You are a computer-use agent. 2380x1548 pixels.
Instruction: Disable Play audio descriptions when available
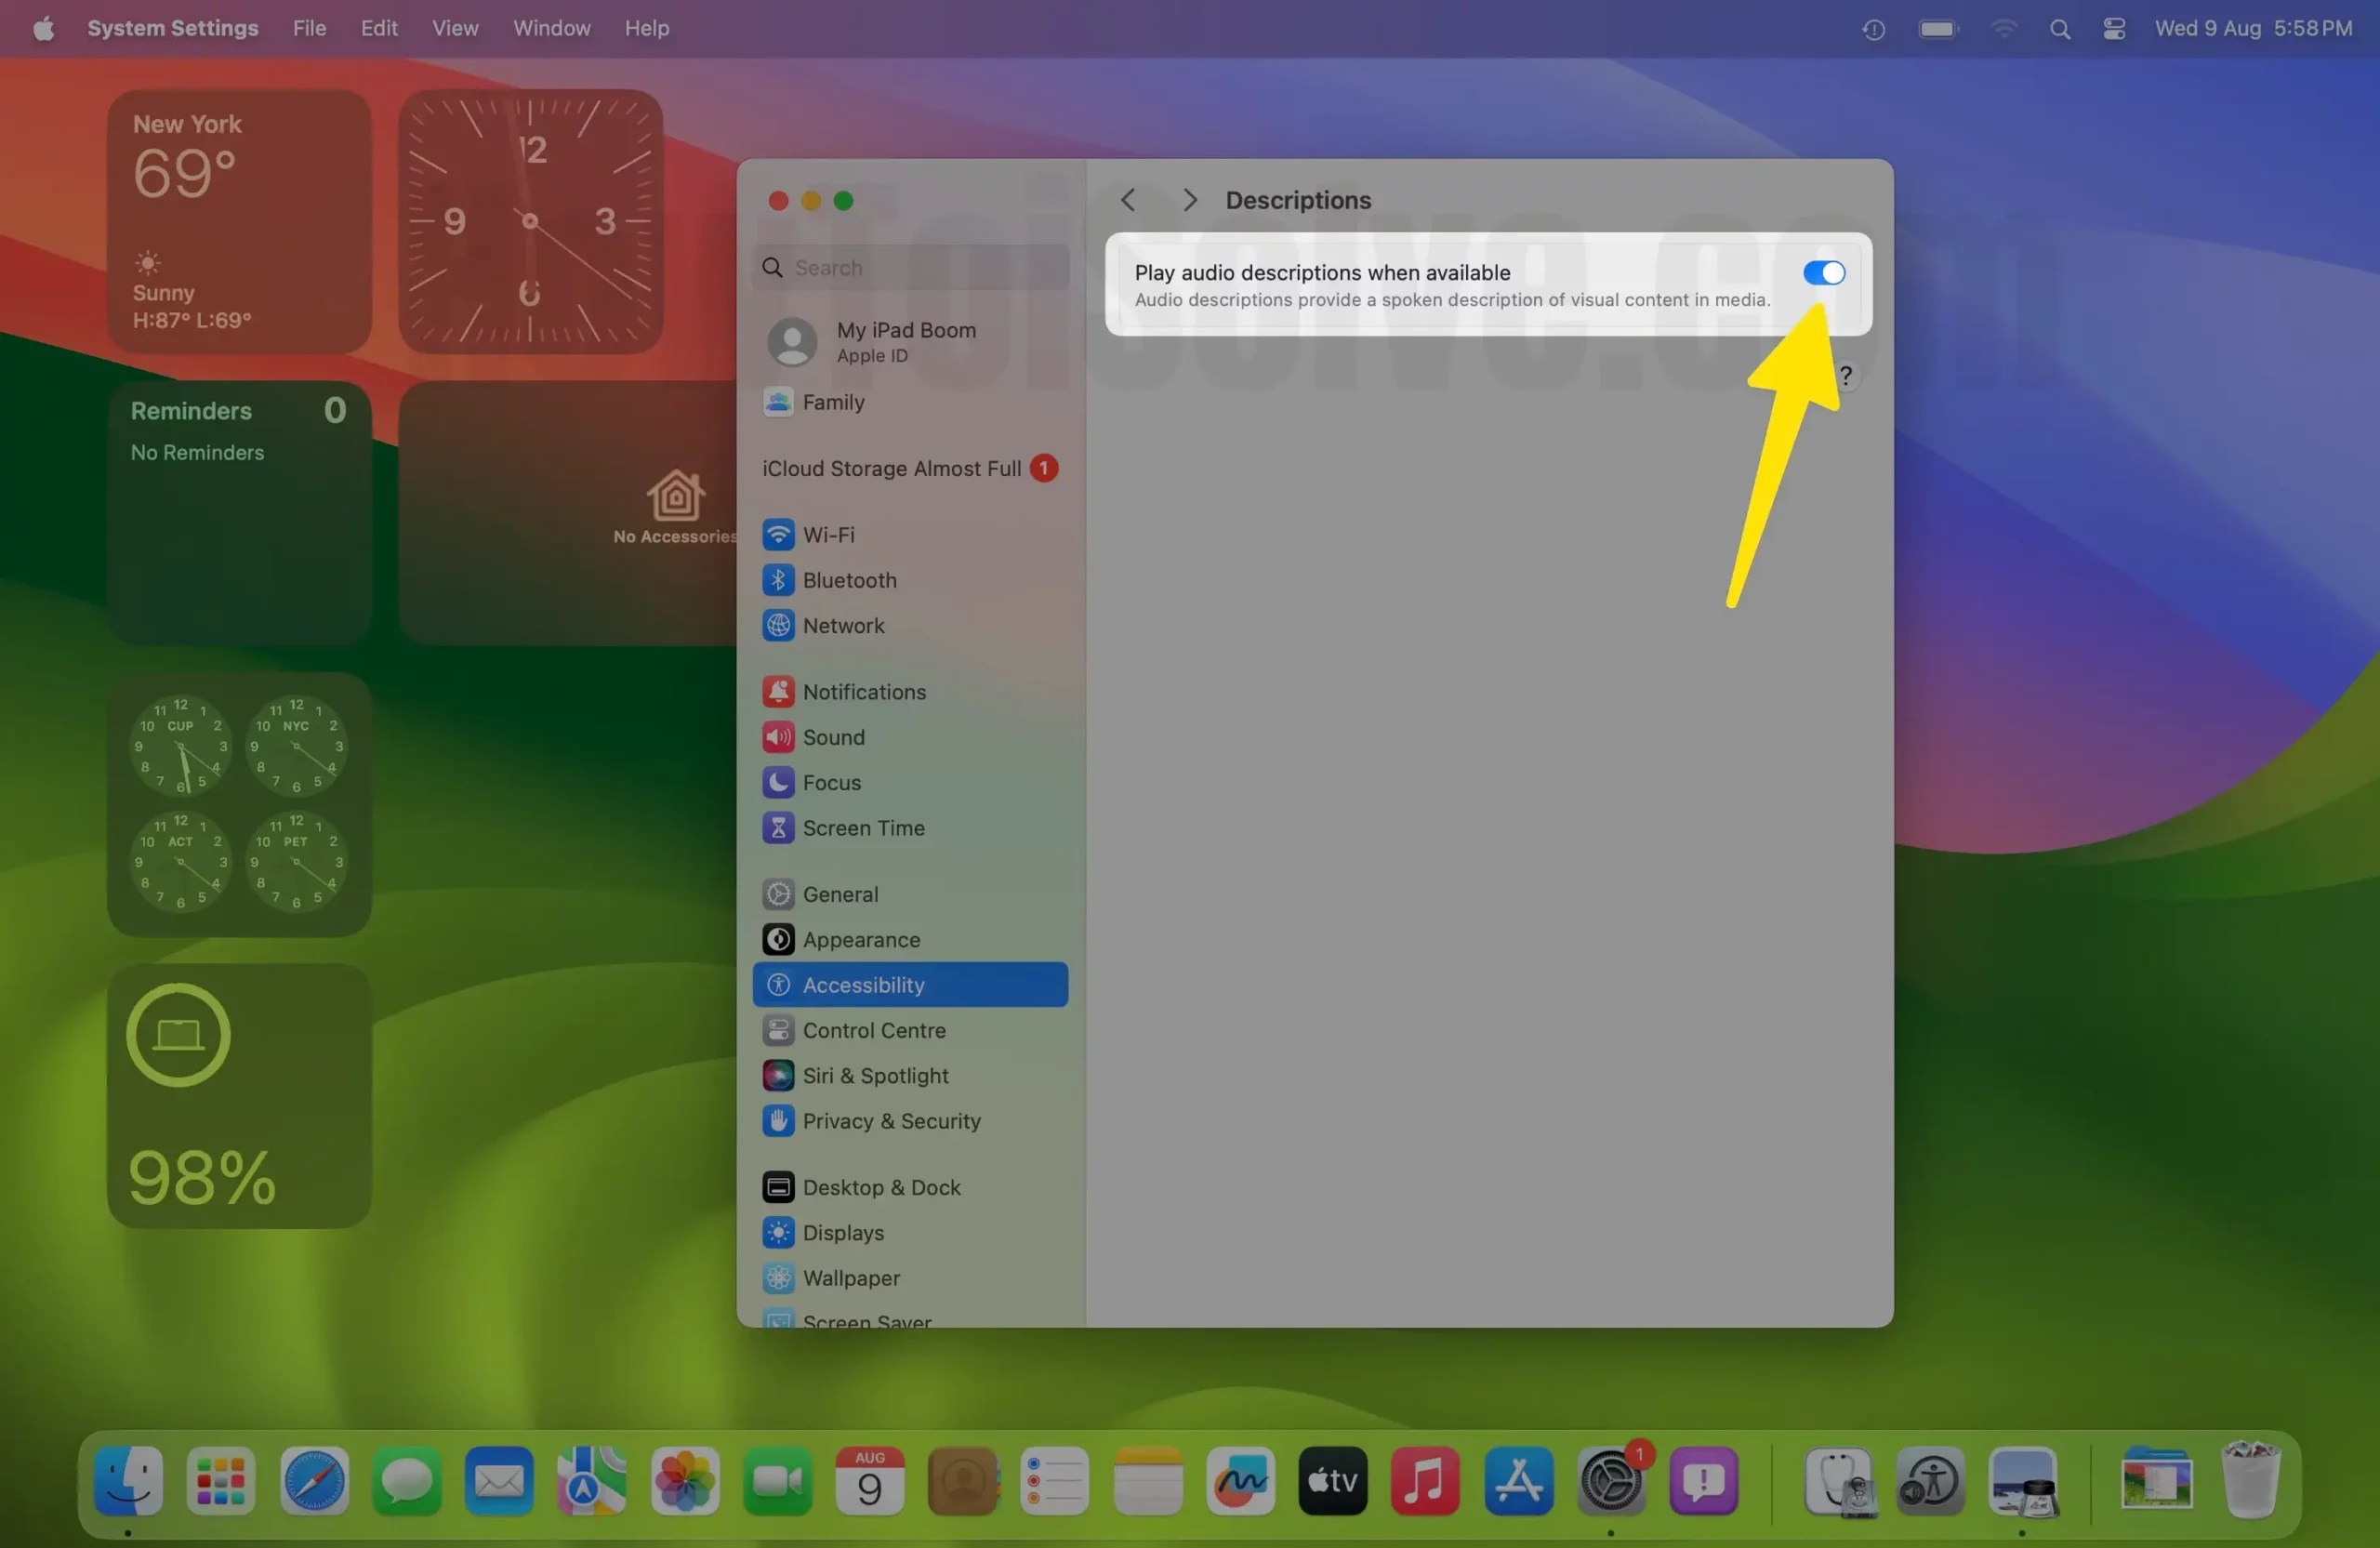click(1823, 272)
